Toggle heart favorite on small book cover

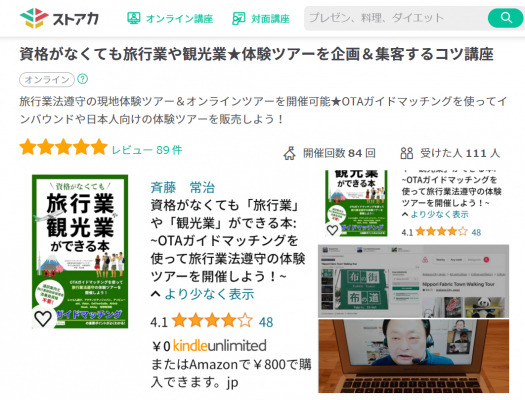click(x=332, y=230)
